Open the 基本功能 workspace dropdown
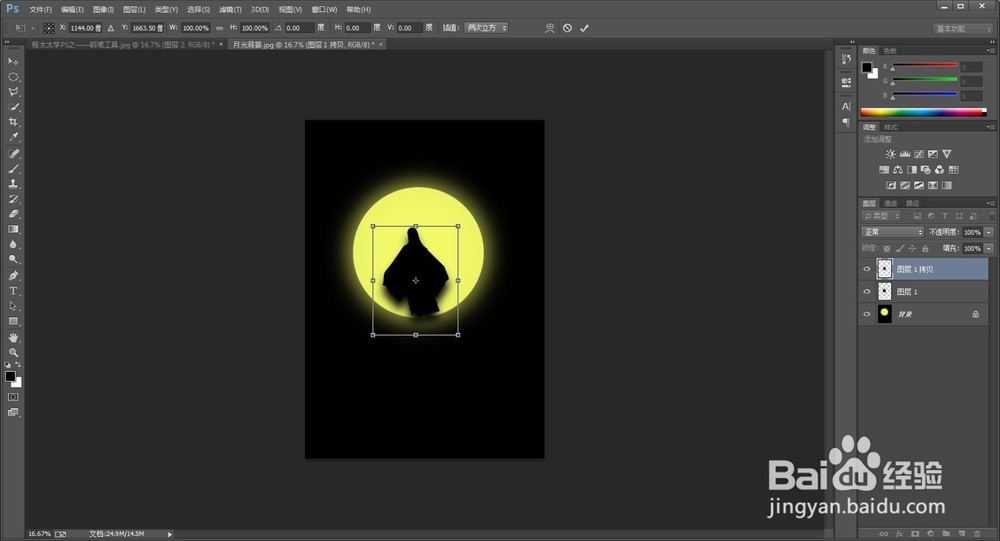 tap(964, 29)
